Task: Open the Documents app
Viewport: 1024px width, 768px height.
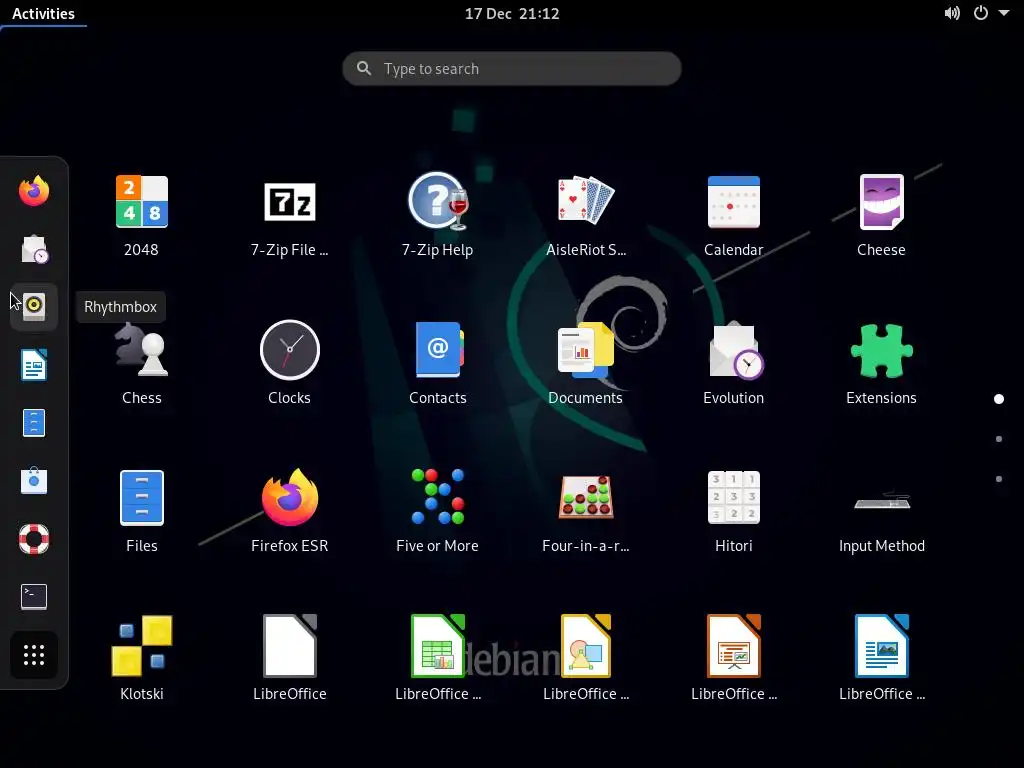Action: pos(586,350)
